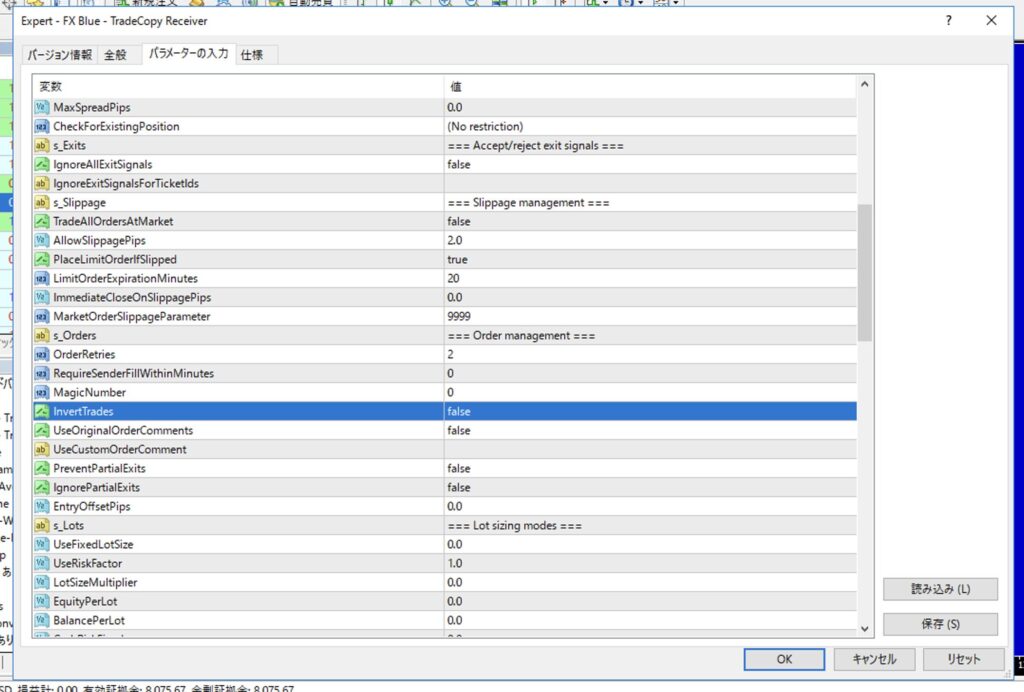Screen dimensions: 1024x692
Task: Click the リセット button
Action: pyautogui.click(x=964, y=659)
